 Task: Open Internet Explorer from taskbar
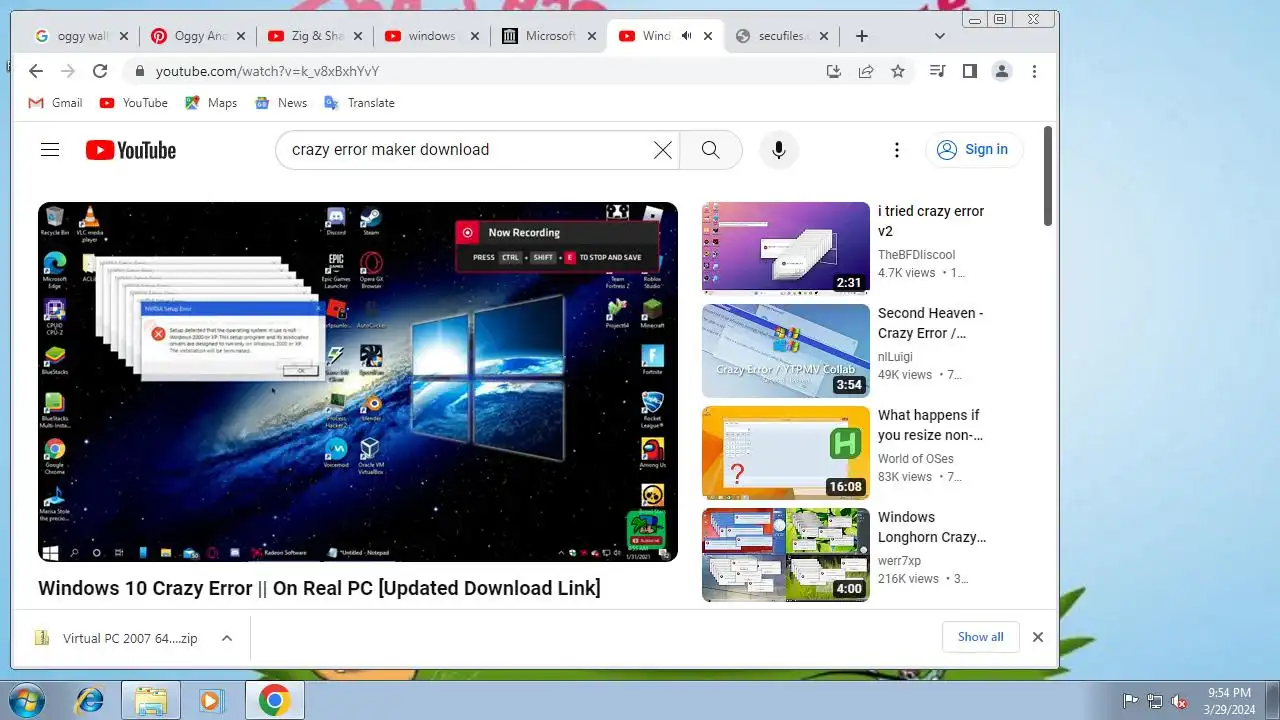pos(89,700)
